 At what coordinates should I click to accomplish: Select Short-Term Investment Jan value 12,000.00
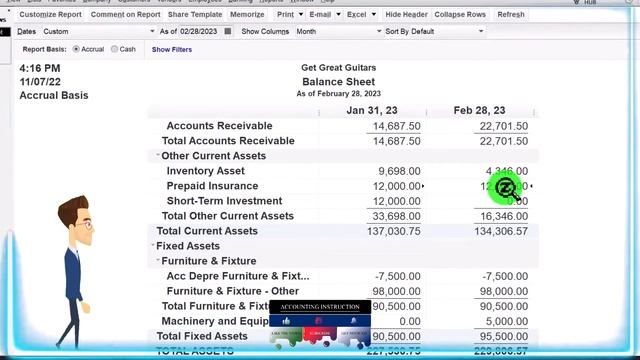coord(396,201)
